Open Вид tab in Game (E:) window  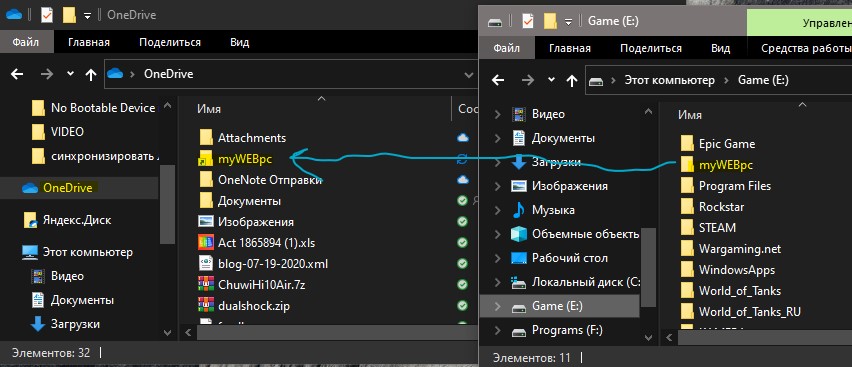721,48
